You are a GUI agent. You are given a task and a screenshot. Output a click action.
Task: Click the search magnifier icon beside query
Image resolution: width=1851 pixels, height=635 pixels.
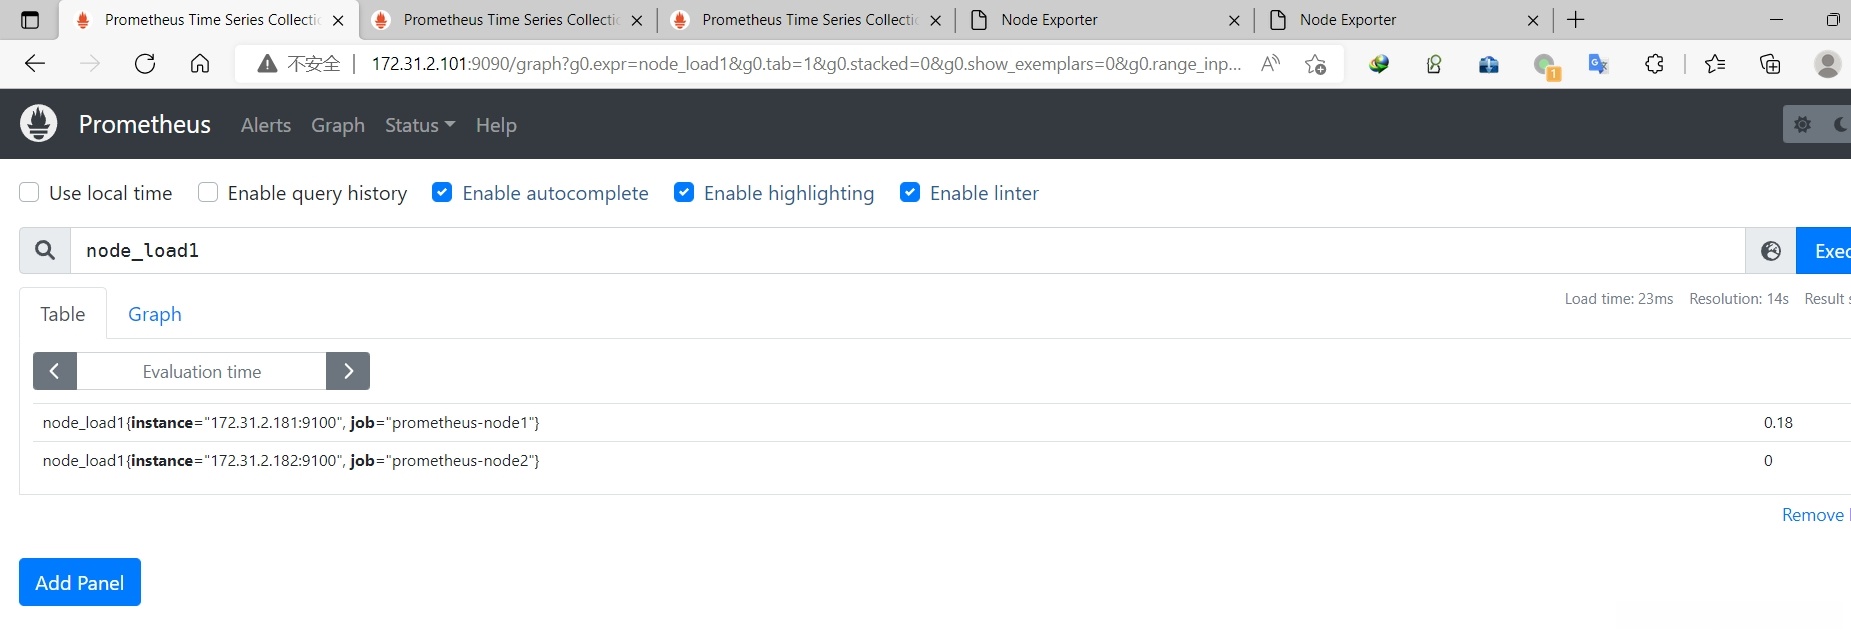(45, 250)
